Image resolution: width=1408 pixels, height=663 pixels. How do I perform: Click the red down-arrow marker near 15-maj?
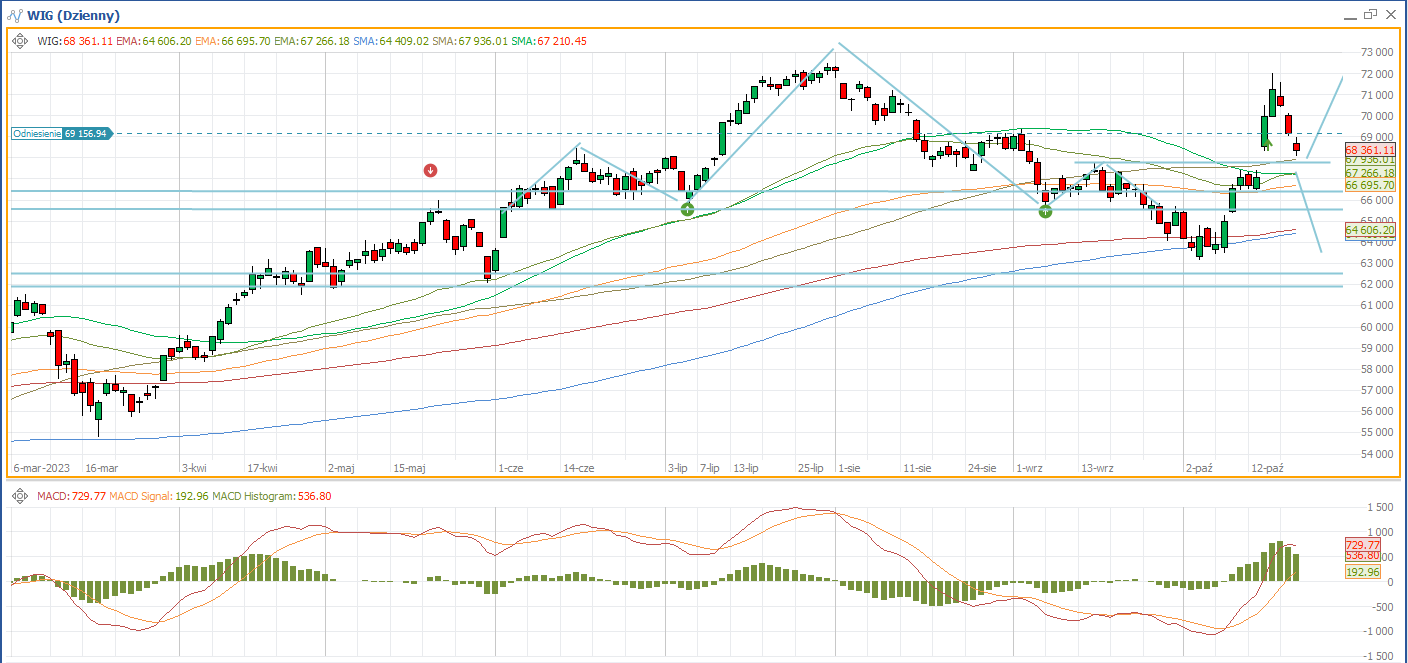pyautogui.click(x=430, y=170)
